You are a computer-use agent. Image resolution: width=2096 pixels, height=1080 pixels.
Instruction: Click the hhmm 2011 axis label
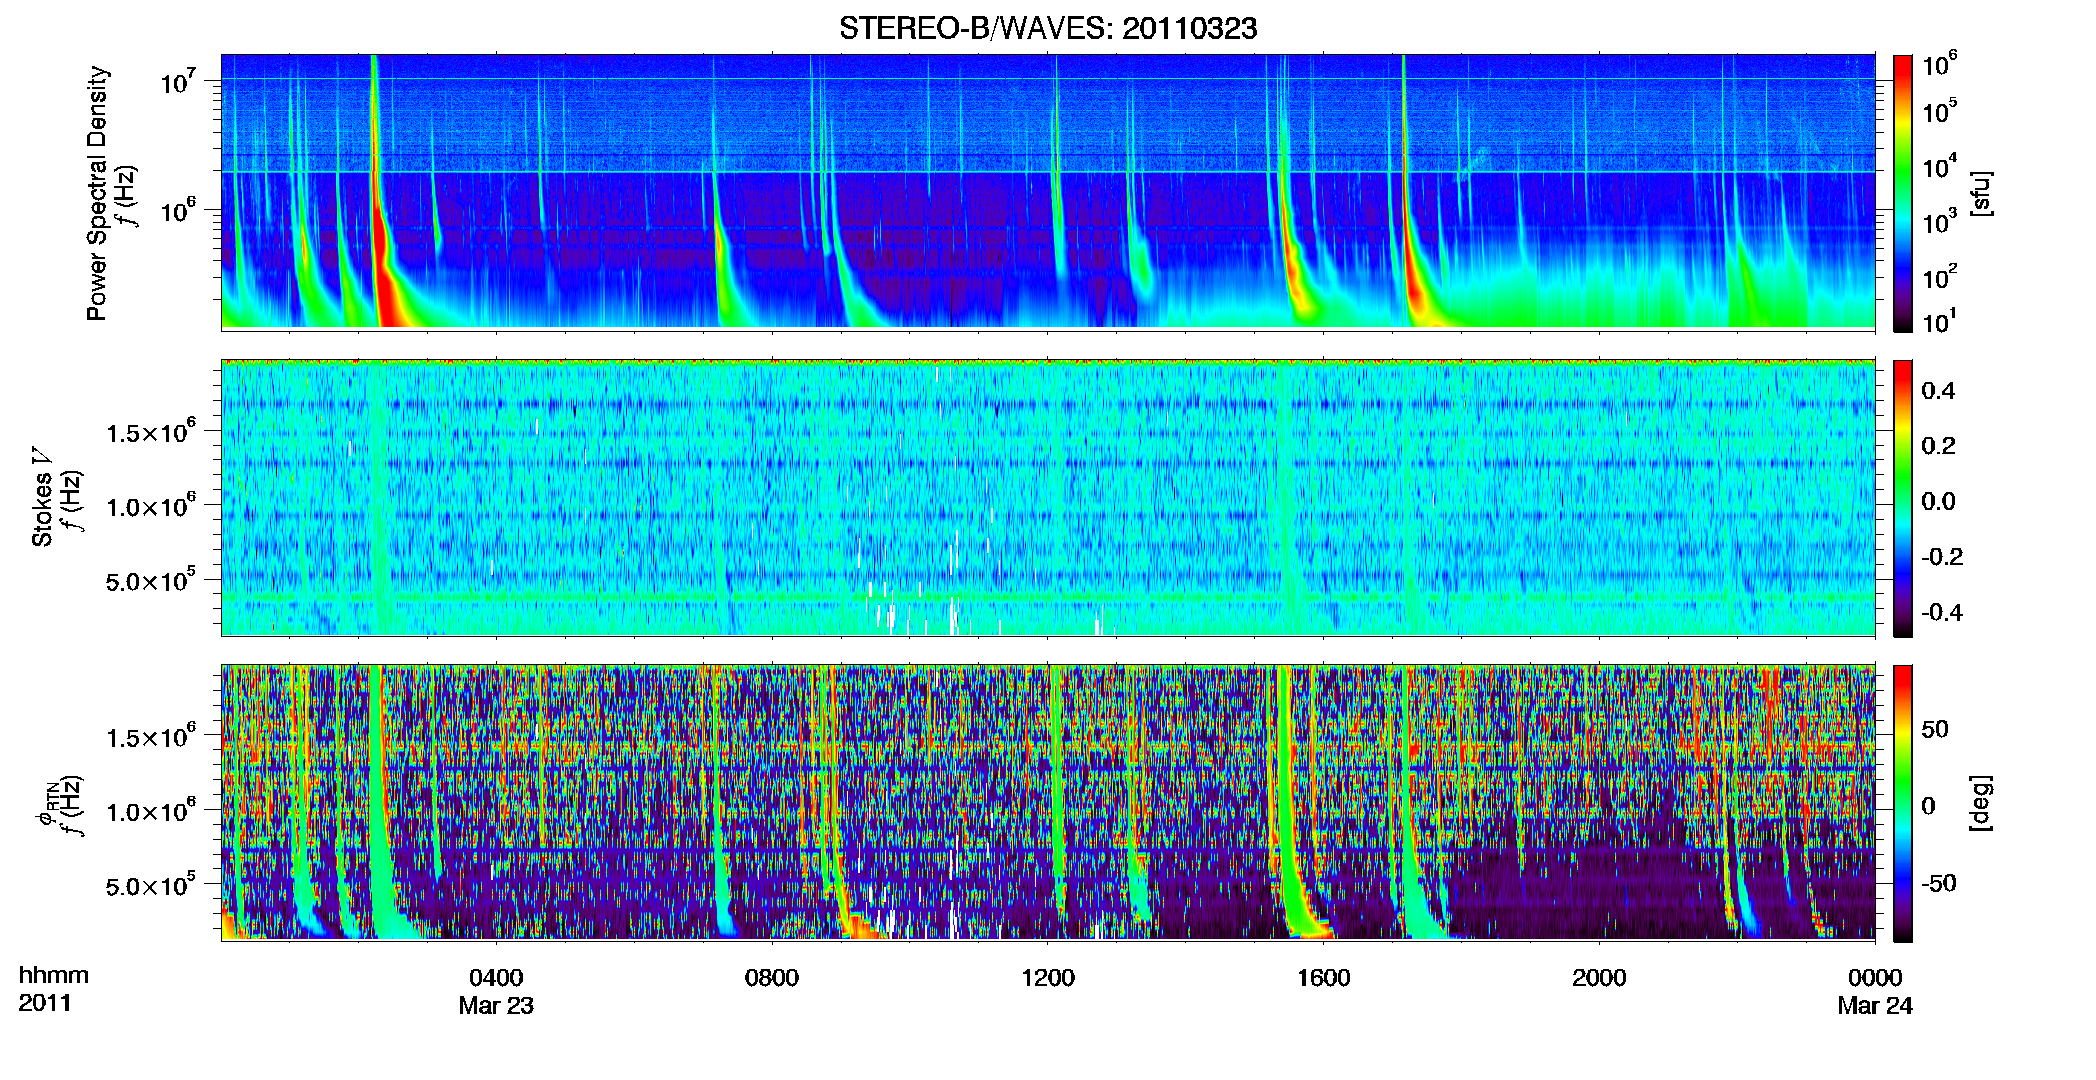pyautogui.click(x=54, y=989)
